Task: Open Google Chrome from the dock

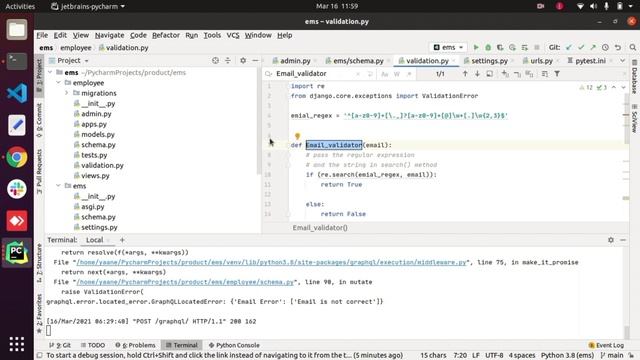Action: click(17, 157)
